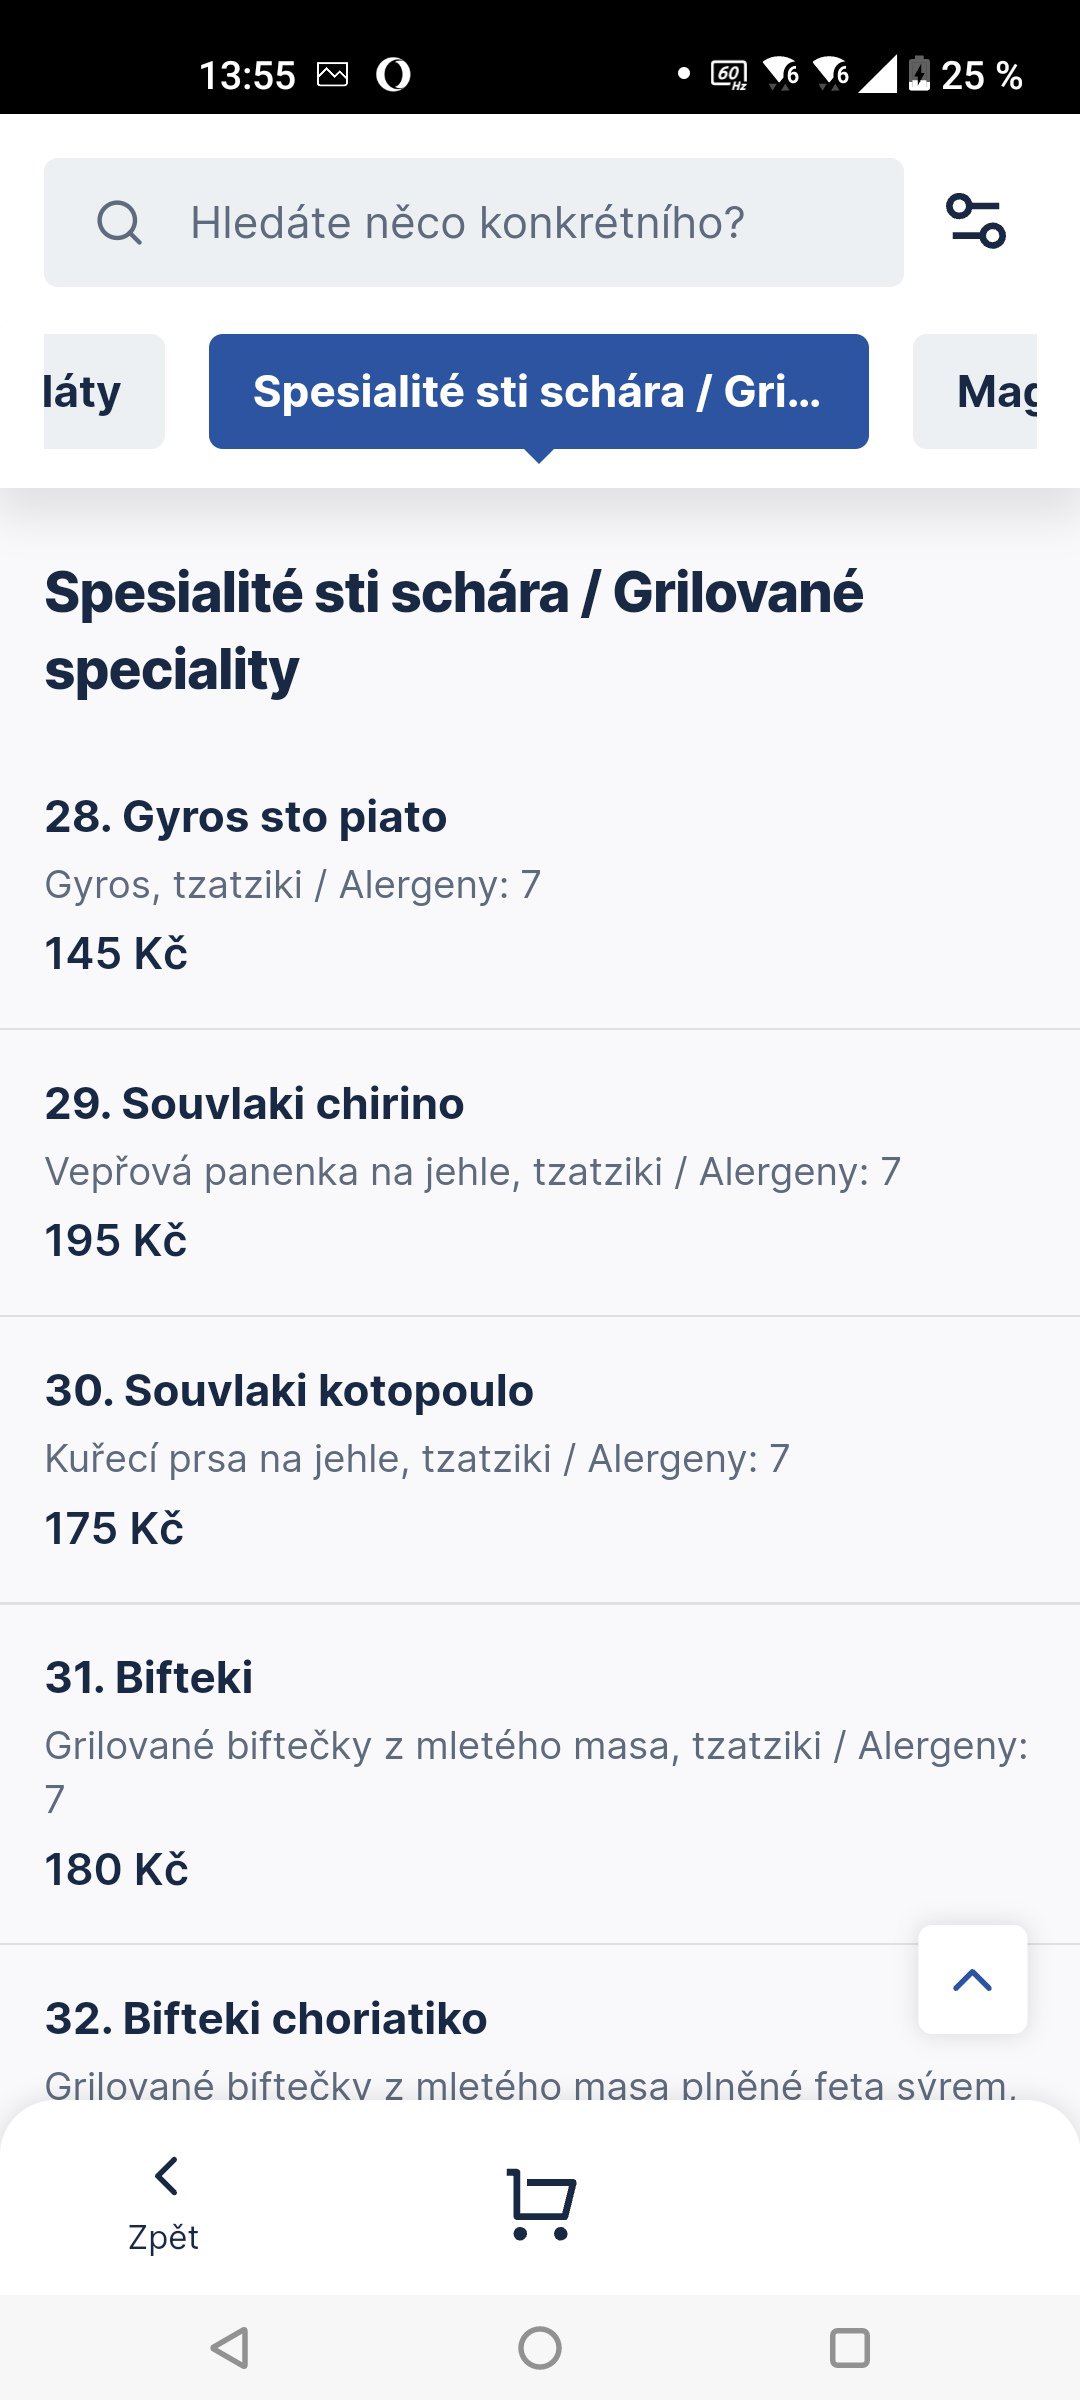
Task: Tap the search magnifier icon
Action: click(x=119, y=222)
